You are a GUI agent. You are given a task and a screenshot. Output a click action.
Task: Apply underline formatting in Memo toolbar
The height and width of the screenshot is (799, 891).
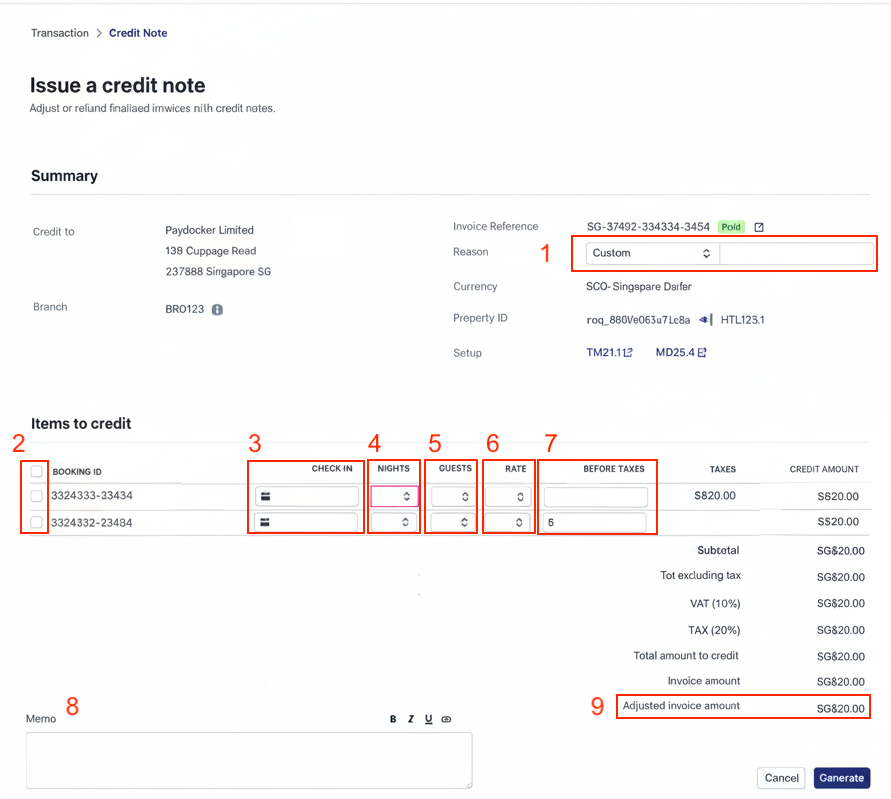click(x=429, y=719)
